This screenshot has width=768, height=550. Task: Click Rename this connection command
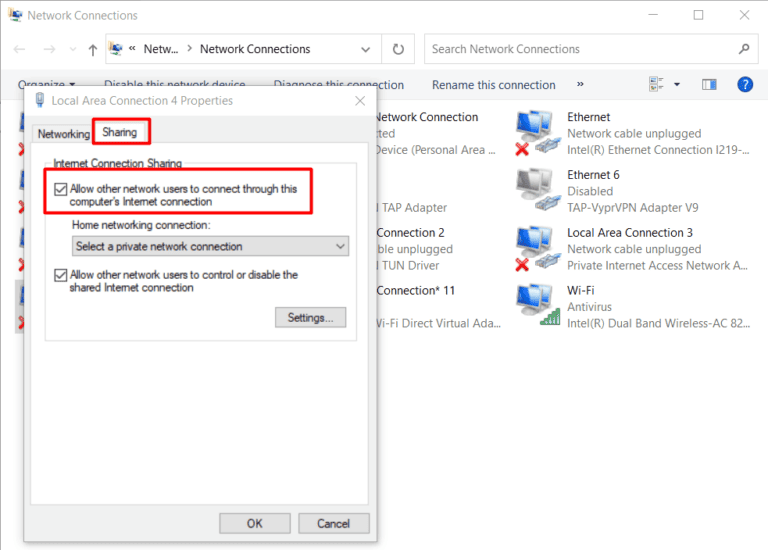click(x=493, y=85)
